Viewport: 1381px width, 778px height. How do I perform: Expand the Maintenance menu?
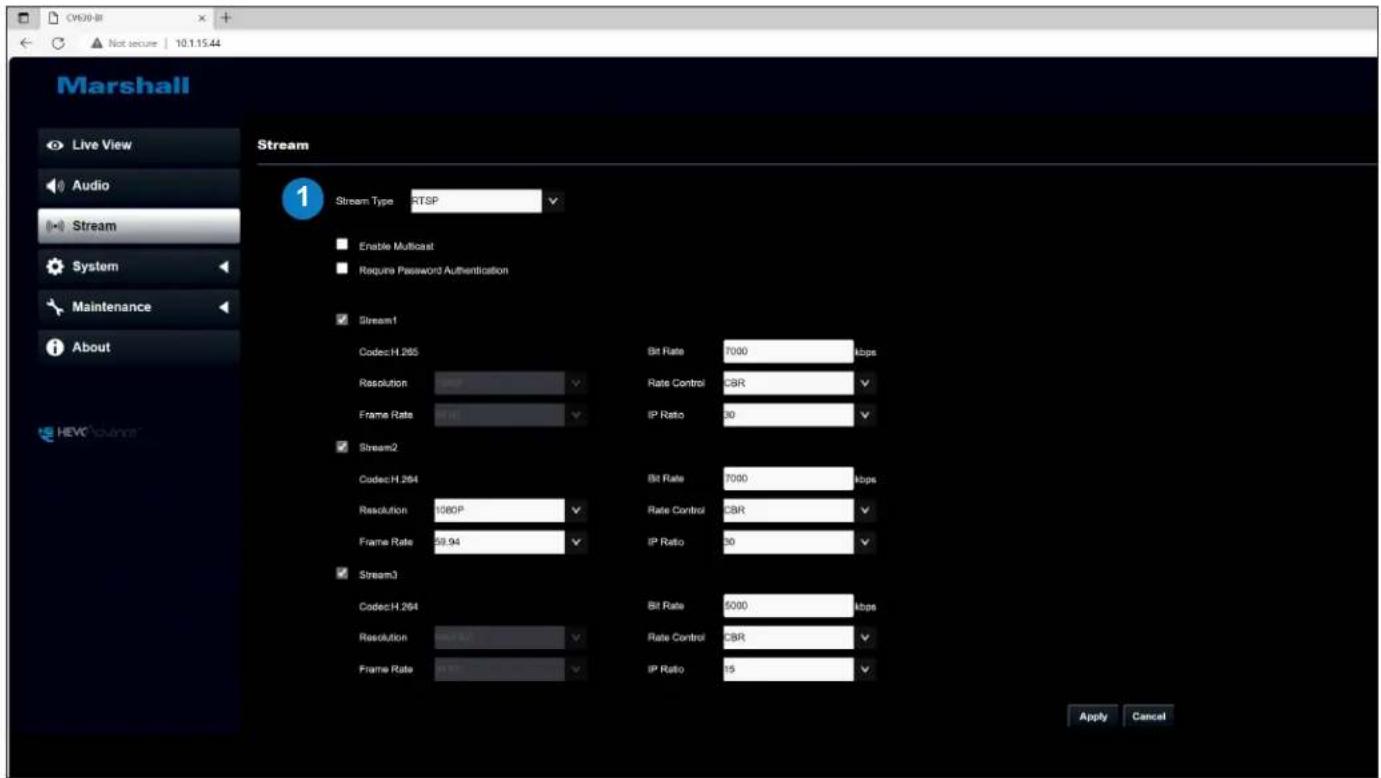pos(139,307)
